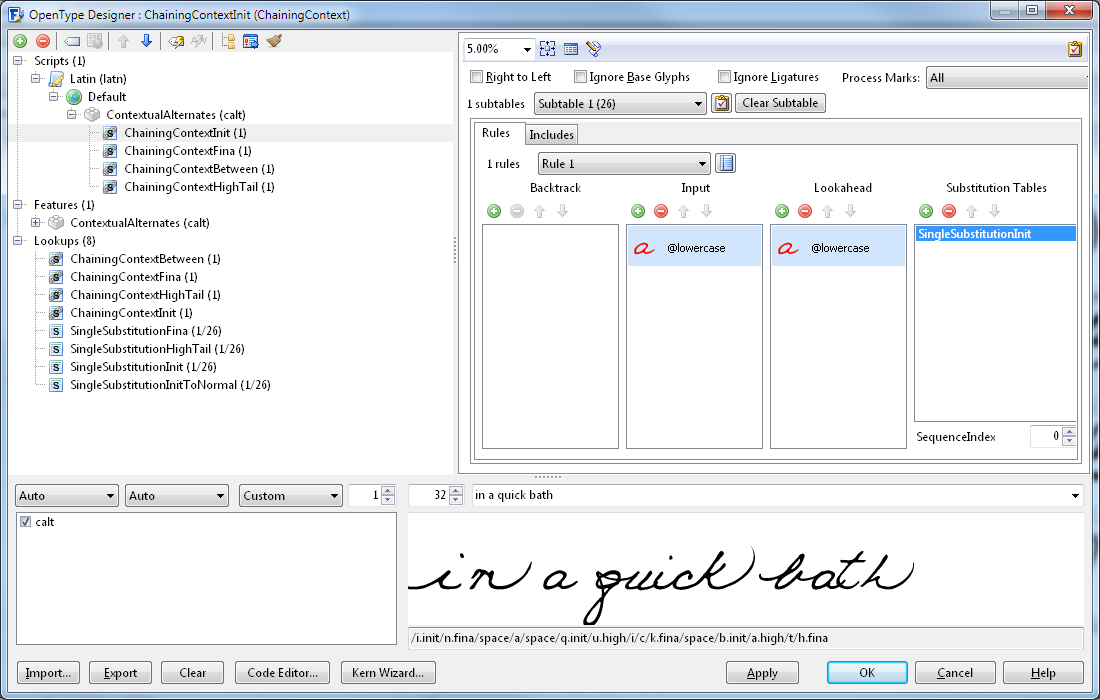Move Input item up with arrow
1100x700 pixels.
683,211
